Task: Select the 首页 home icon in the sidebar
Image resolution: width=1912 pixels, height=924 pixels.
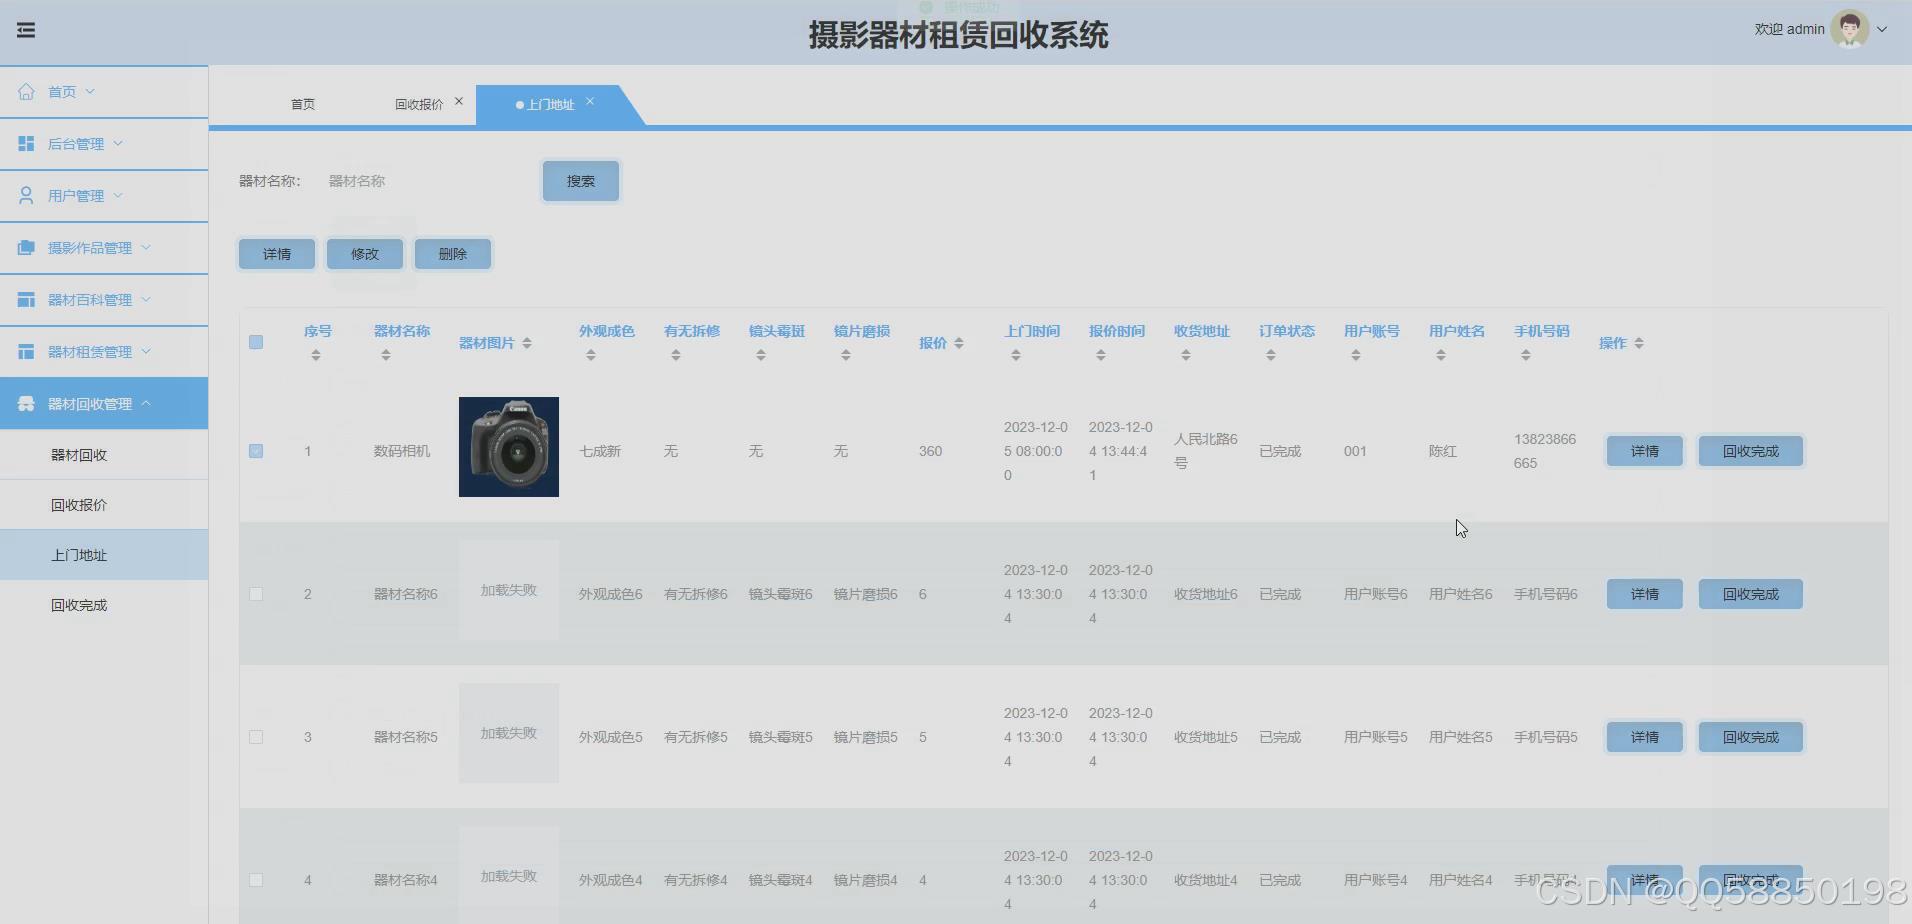Action: [x=26, y=91]
